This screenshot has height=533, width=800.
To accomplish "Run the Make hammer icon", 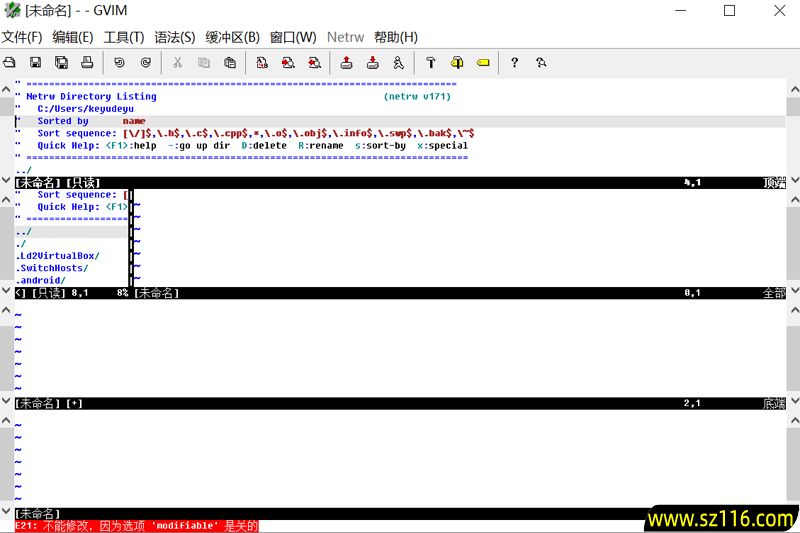I will [430, 62].
